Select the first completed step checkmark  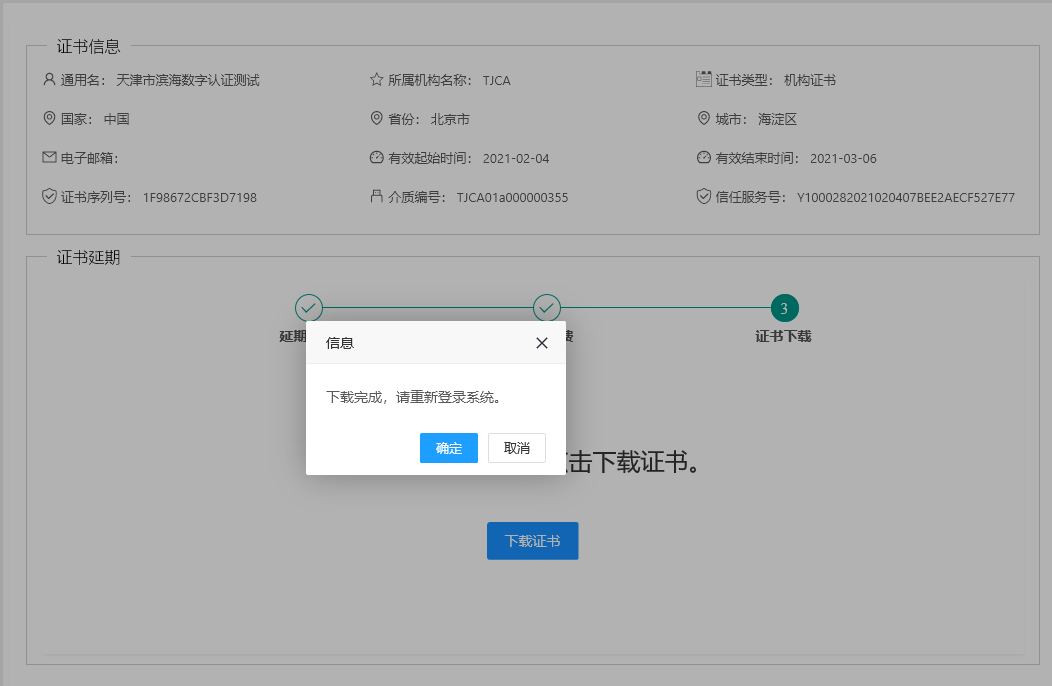click(308, 308)
